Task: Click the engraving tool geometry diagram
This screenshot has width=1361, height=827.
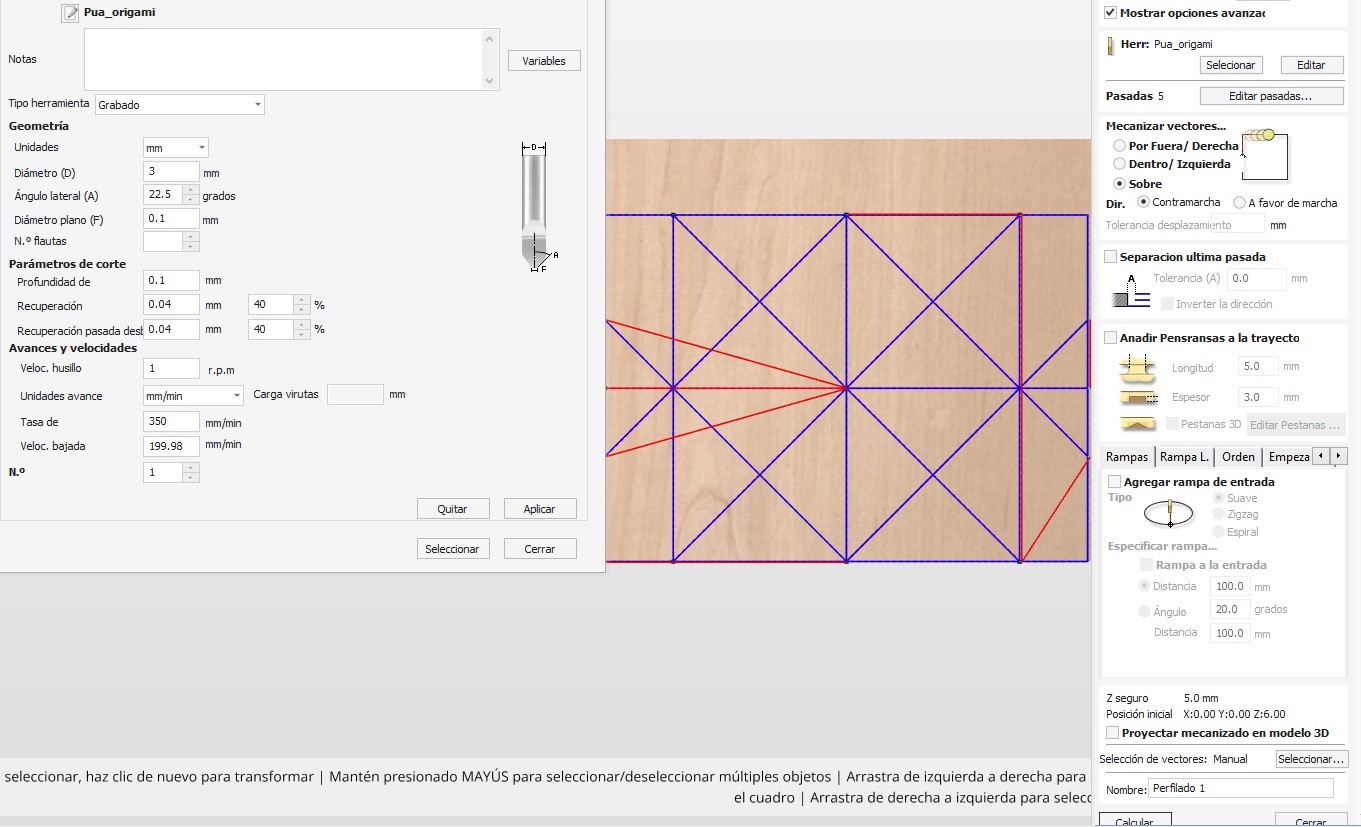Action: click(x=537, y=207)
